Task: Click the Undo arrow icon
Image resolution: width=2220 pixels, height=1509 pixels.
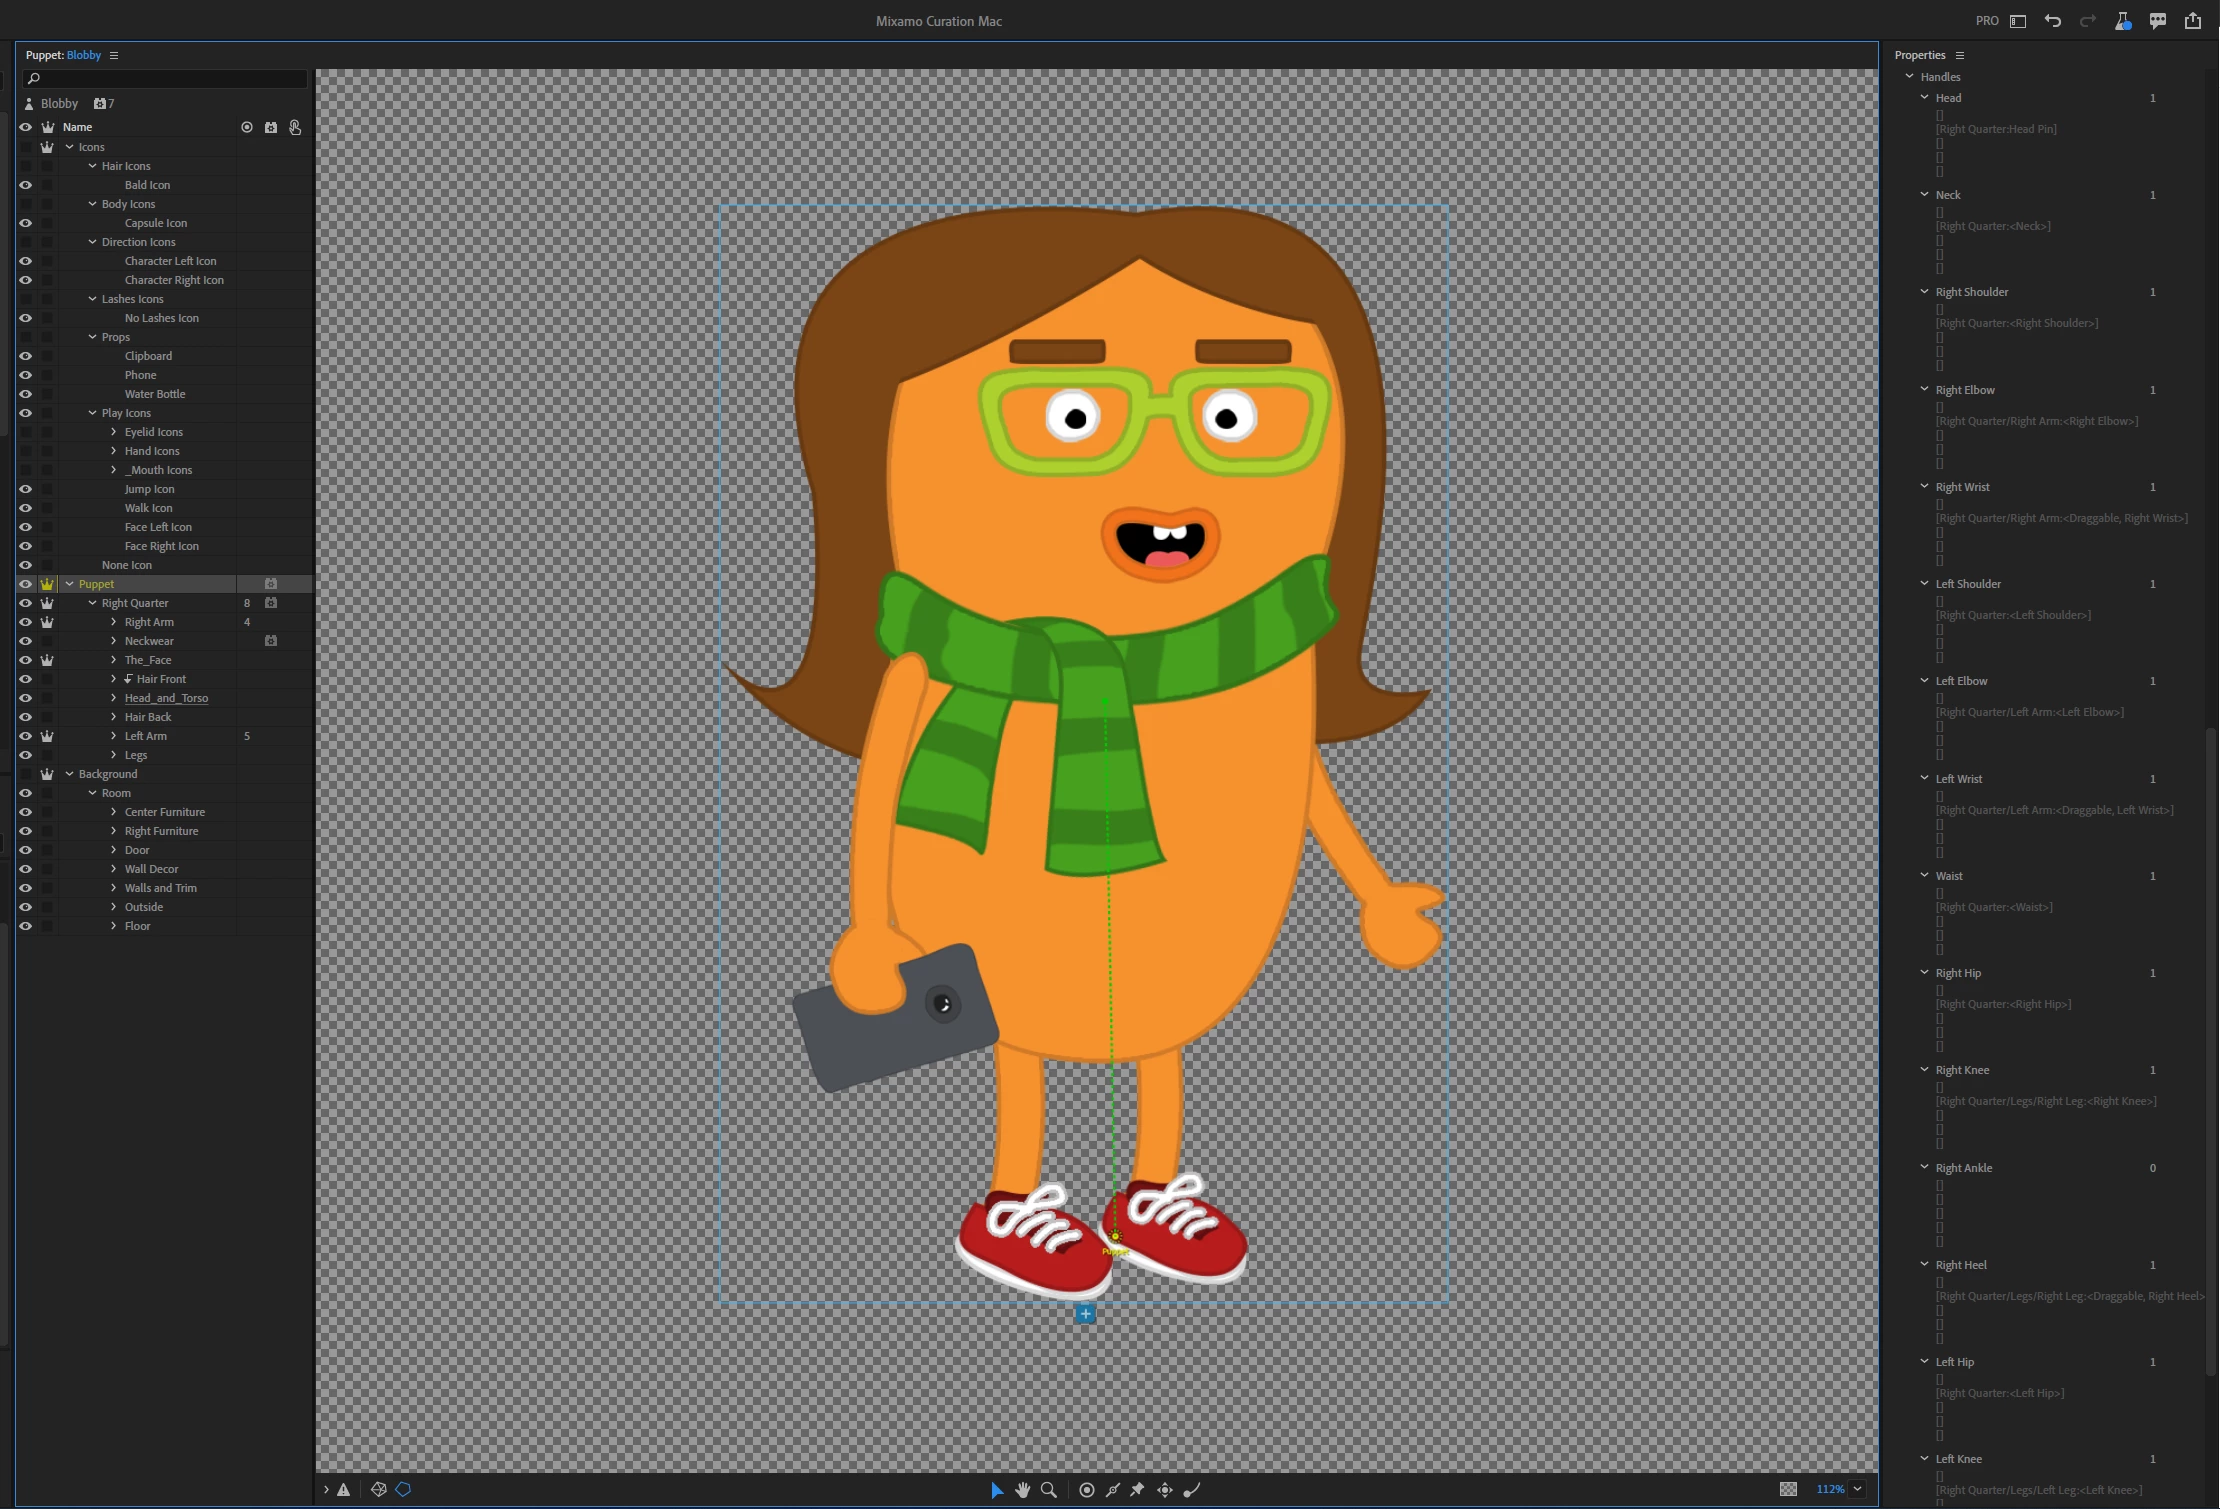Action: pos(2053,21)
